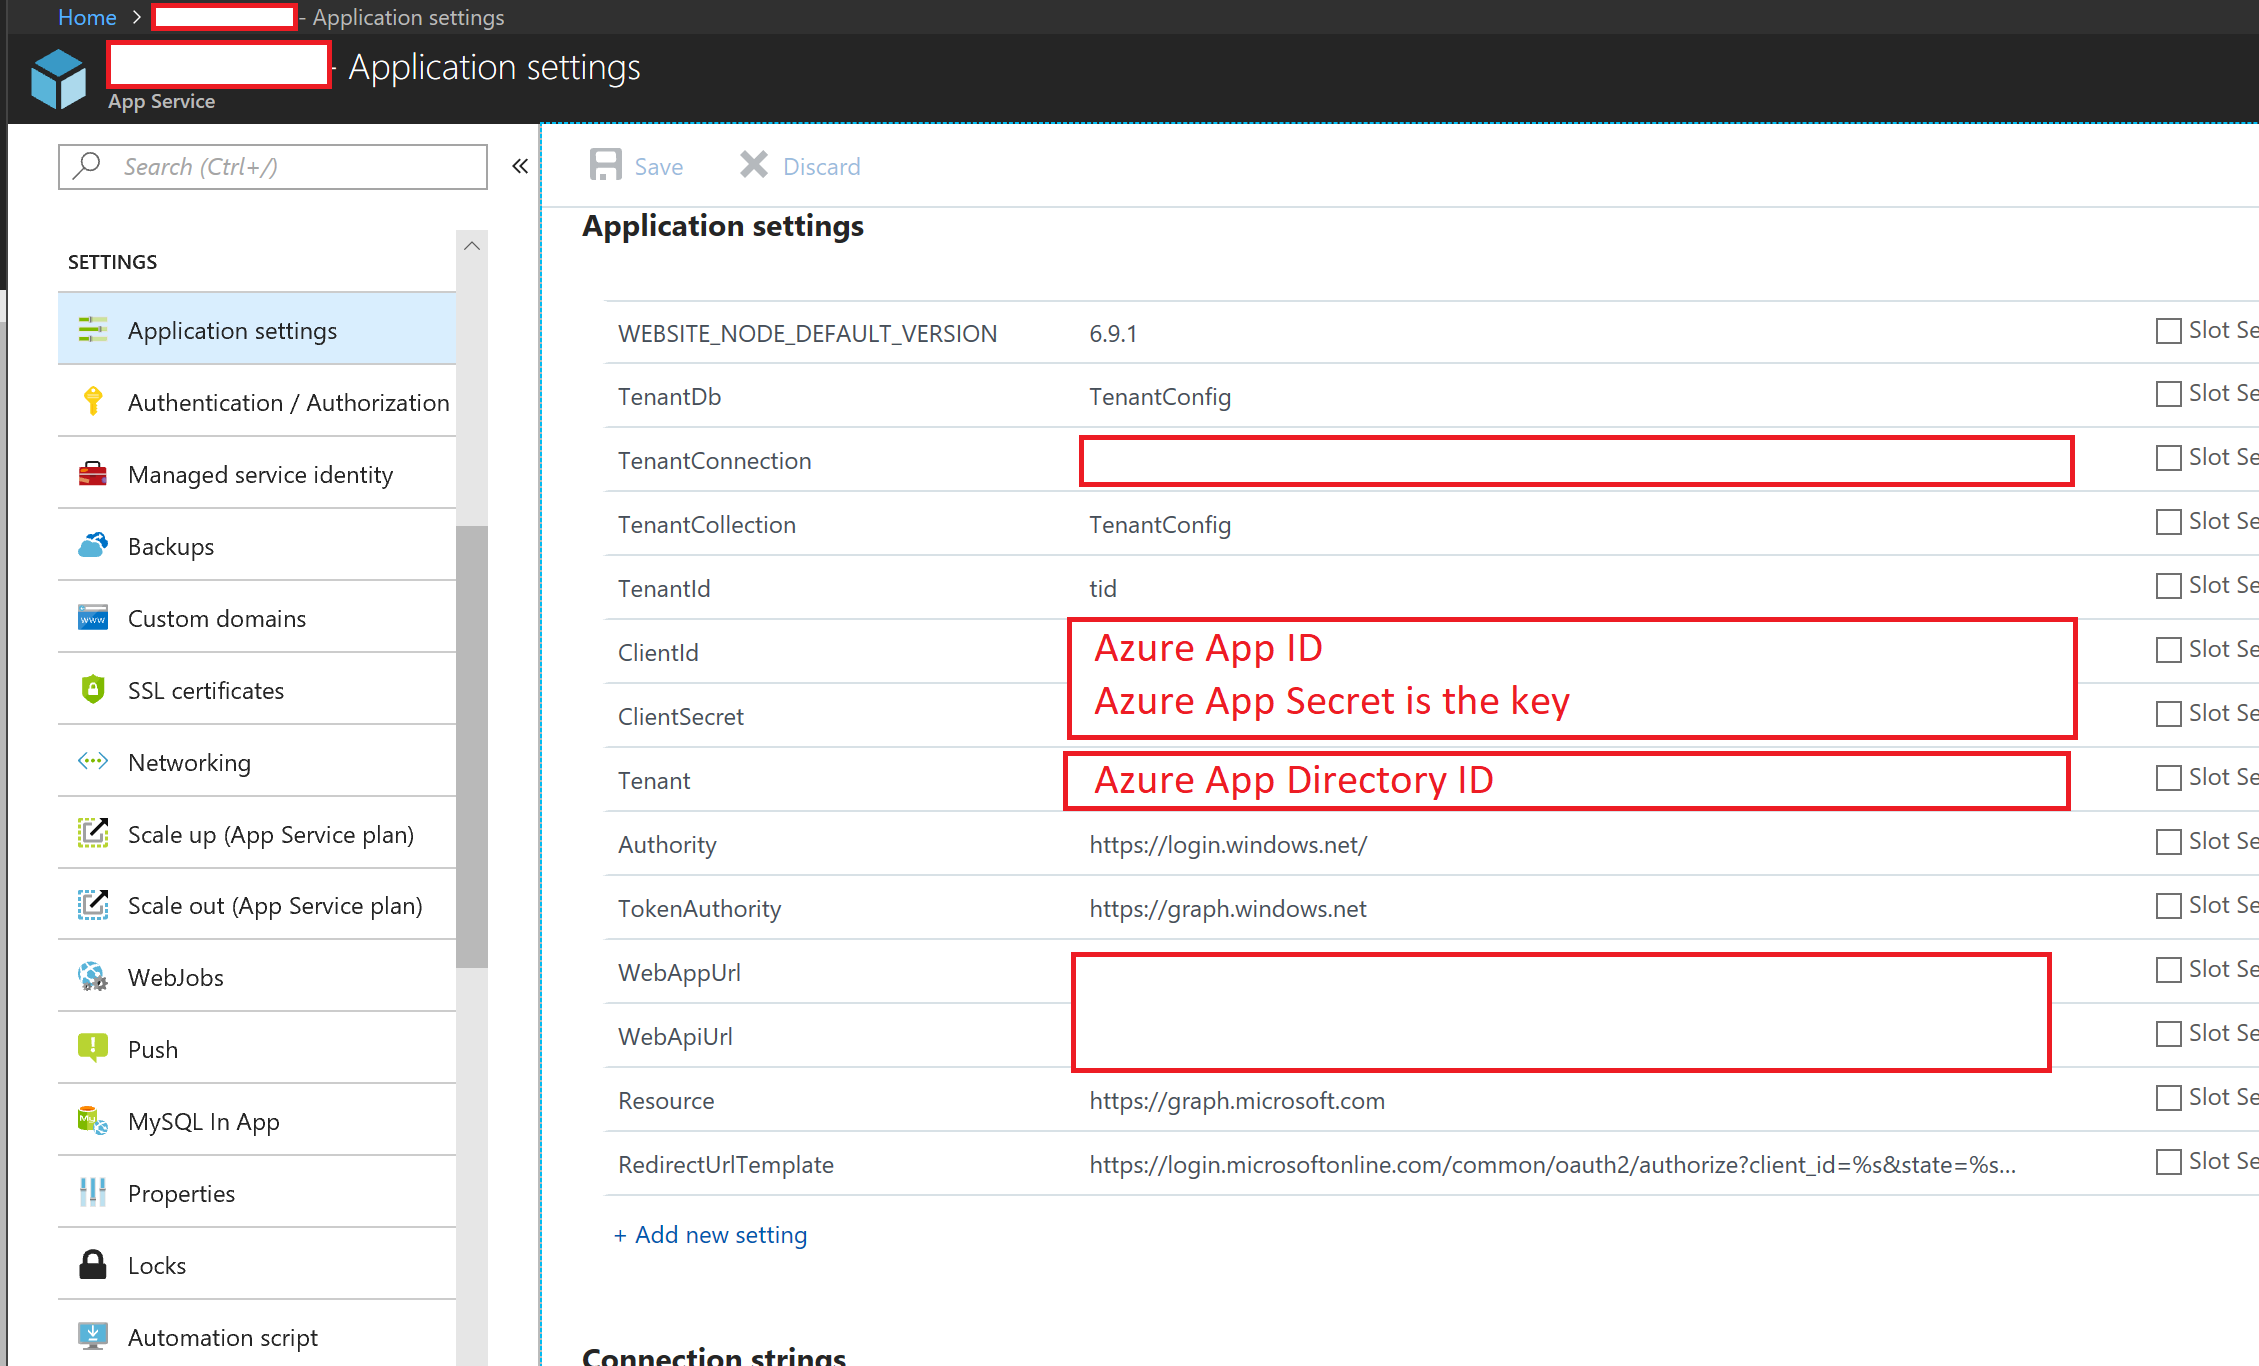Enable Slot Setting for the Resource row
Image resolution: width=2259 pixels, height=1366 pixels.
click(2168, 1098)
